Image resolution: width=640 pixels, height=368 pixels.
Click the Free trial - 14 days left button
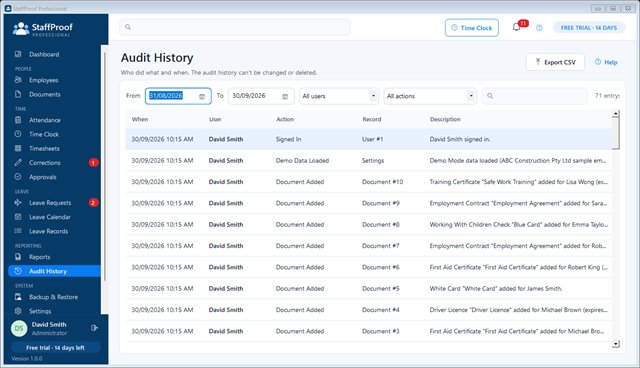click(55, 348)
